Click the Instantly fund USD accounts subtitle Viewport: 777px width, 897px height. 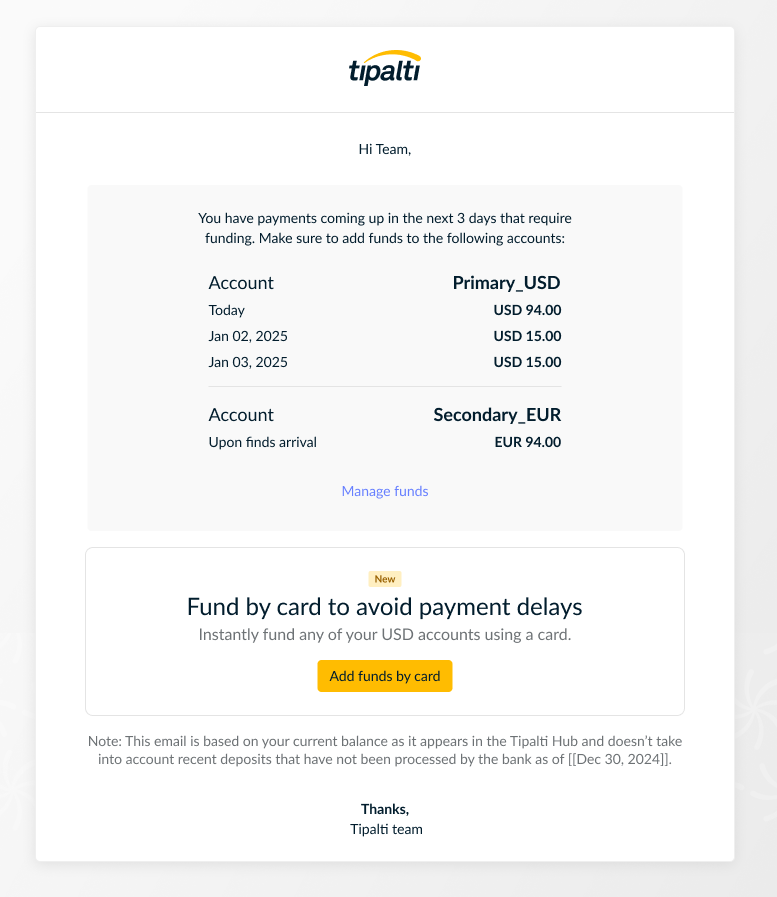384,635
